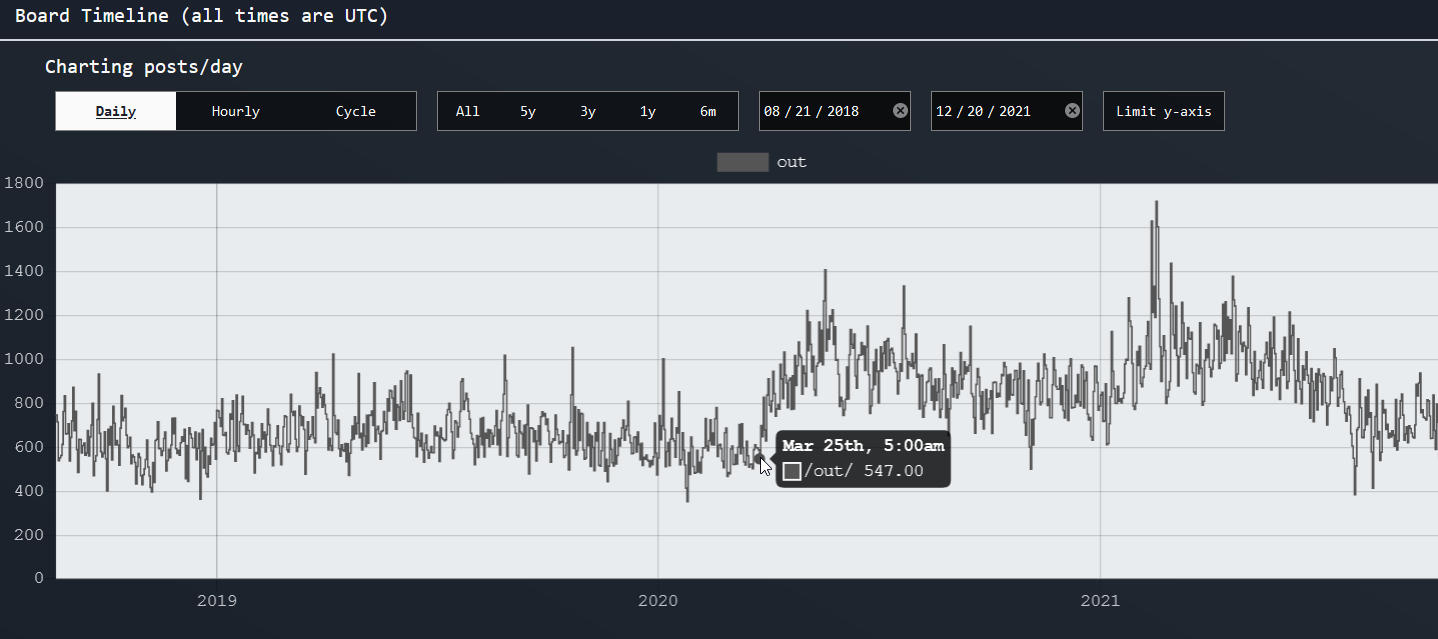
Task: Click the gray out legend swatch
Action: [742, 162]
